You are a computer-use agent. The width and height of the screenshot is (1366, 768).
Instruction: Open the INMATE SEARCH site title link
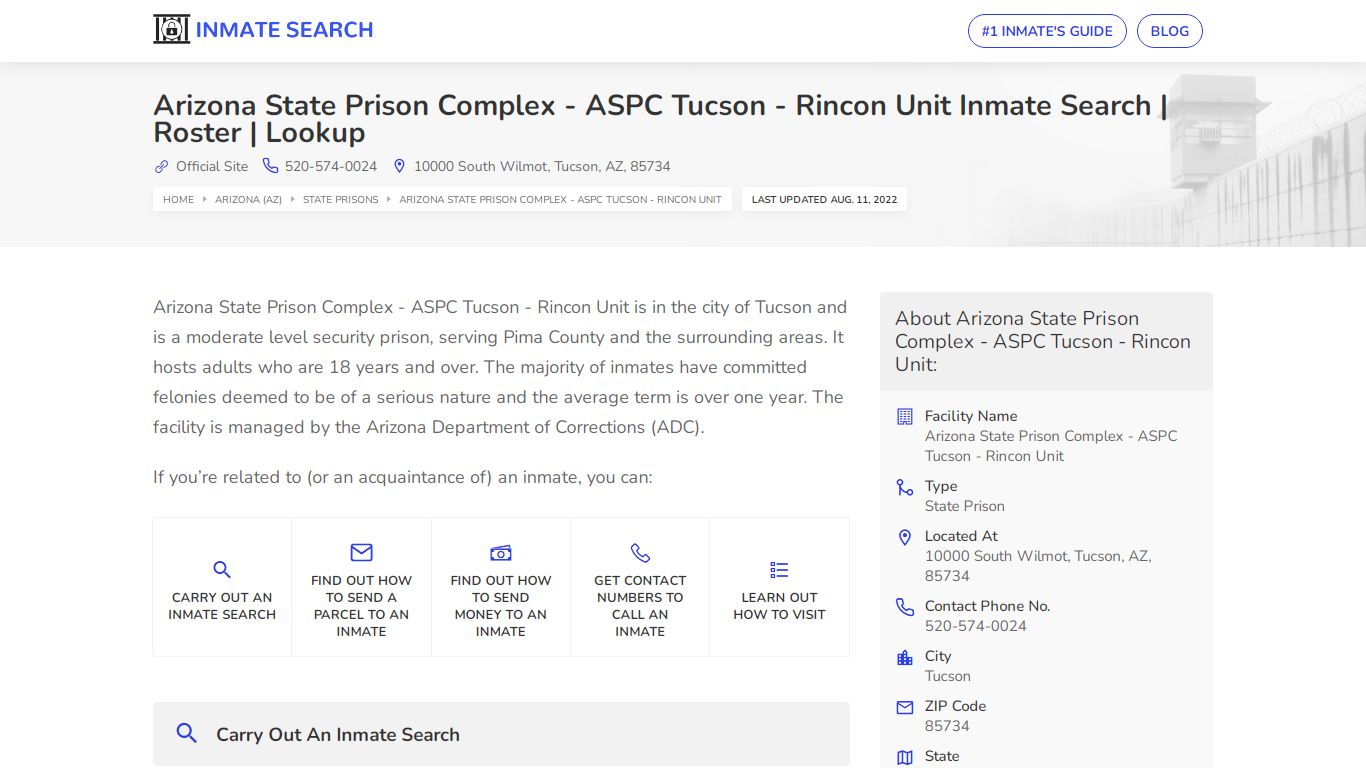point(284,30)
